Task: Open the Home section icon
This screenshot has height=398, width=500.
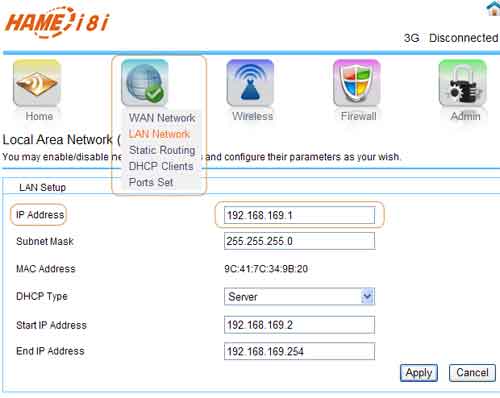Action: pyautogui.click(x=37, y=83)
